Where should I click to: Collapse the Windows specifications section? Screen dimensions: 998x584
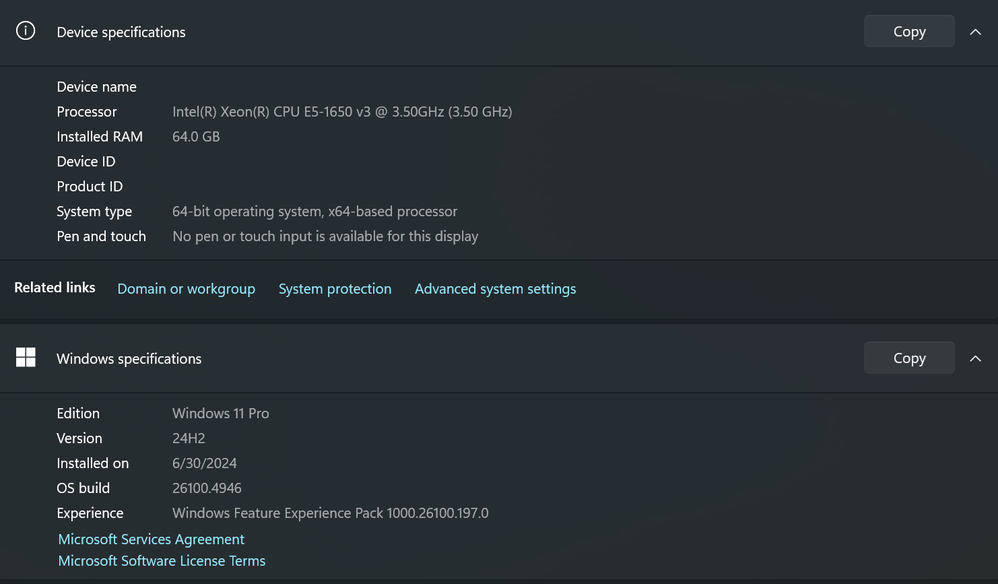tap(975, 359)
